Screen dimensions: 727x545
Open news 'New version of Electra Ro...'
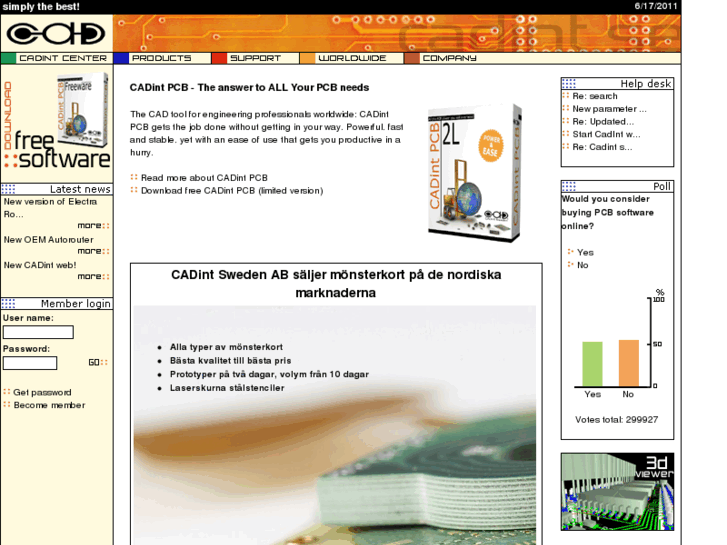50,208
